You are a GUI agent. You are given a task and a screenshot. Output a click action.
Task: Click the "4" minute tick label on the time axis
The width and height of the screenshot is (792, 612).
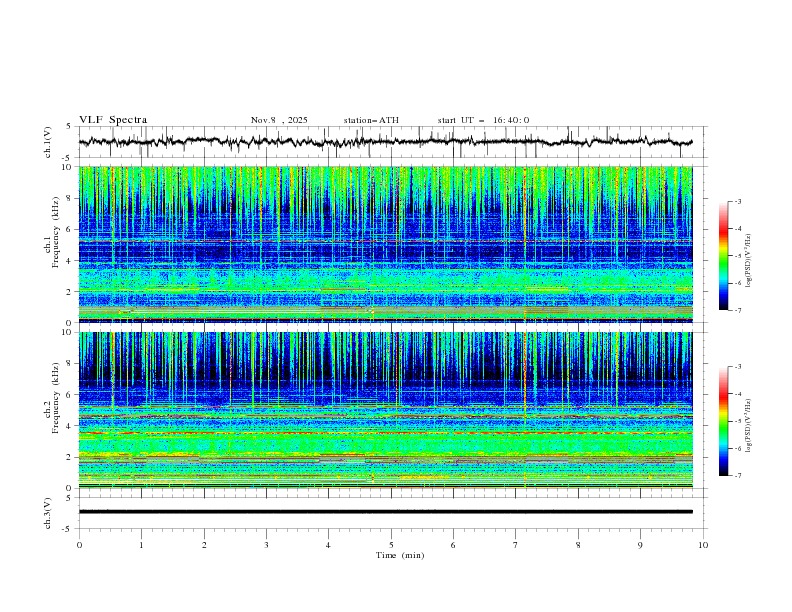[x=328, y=545]
